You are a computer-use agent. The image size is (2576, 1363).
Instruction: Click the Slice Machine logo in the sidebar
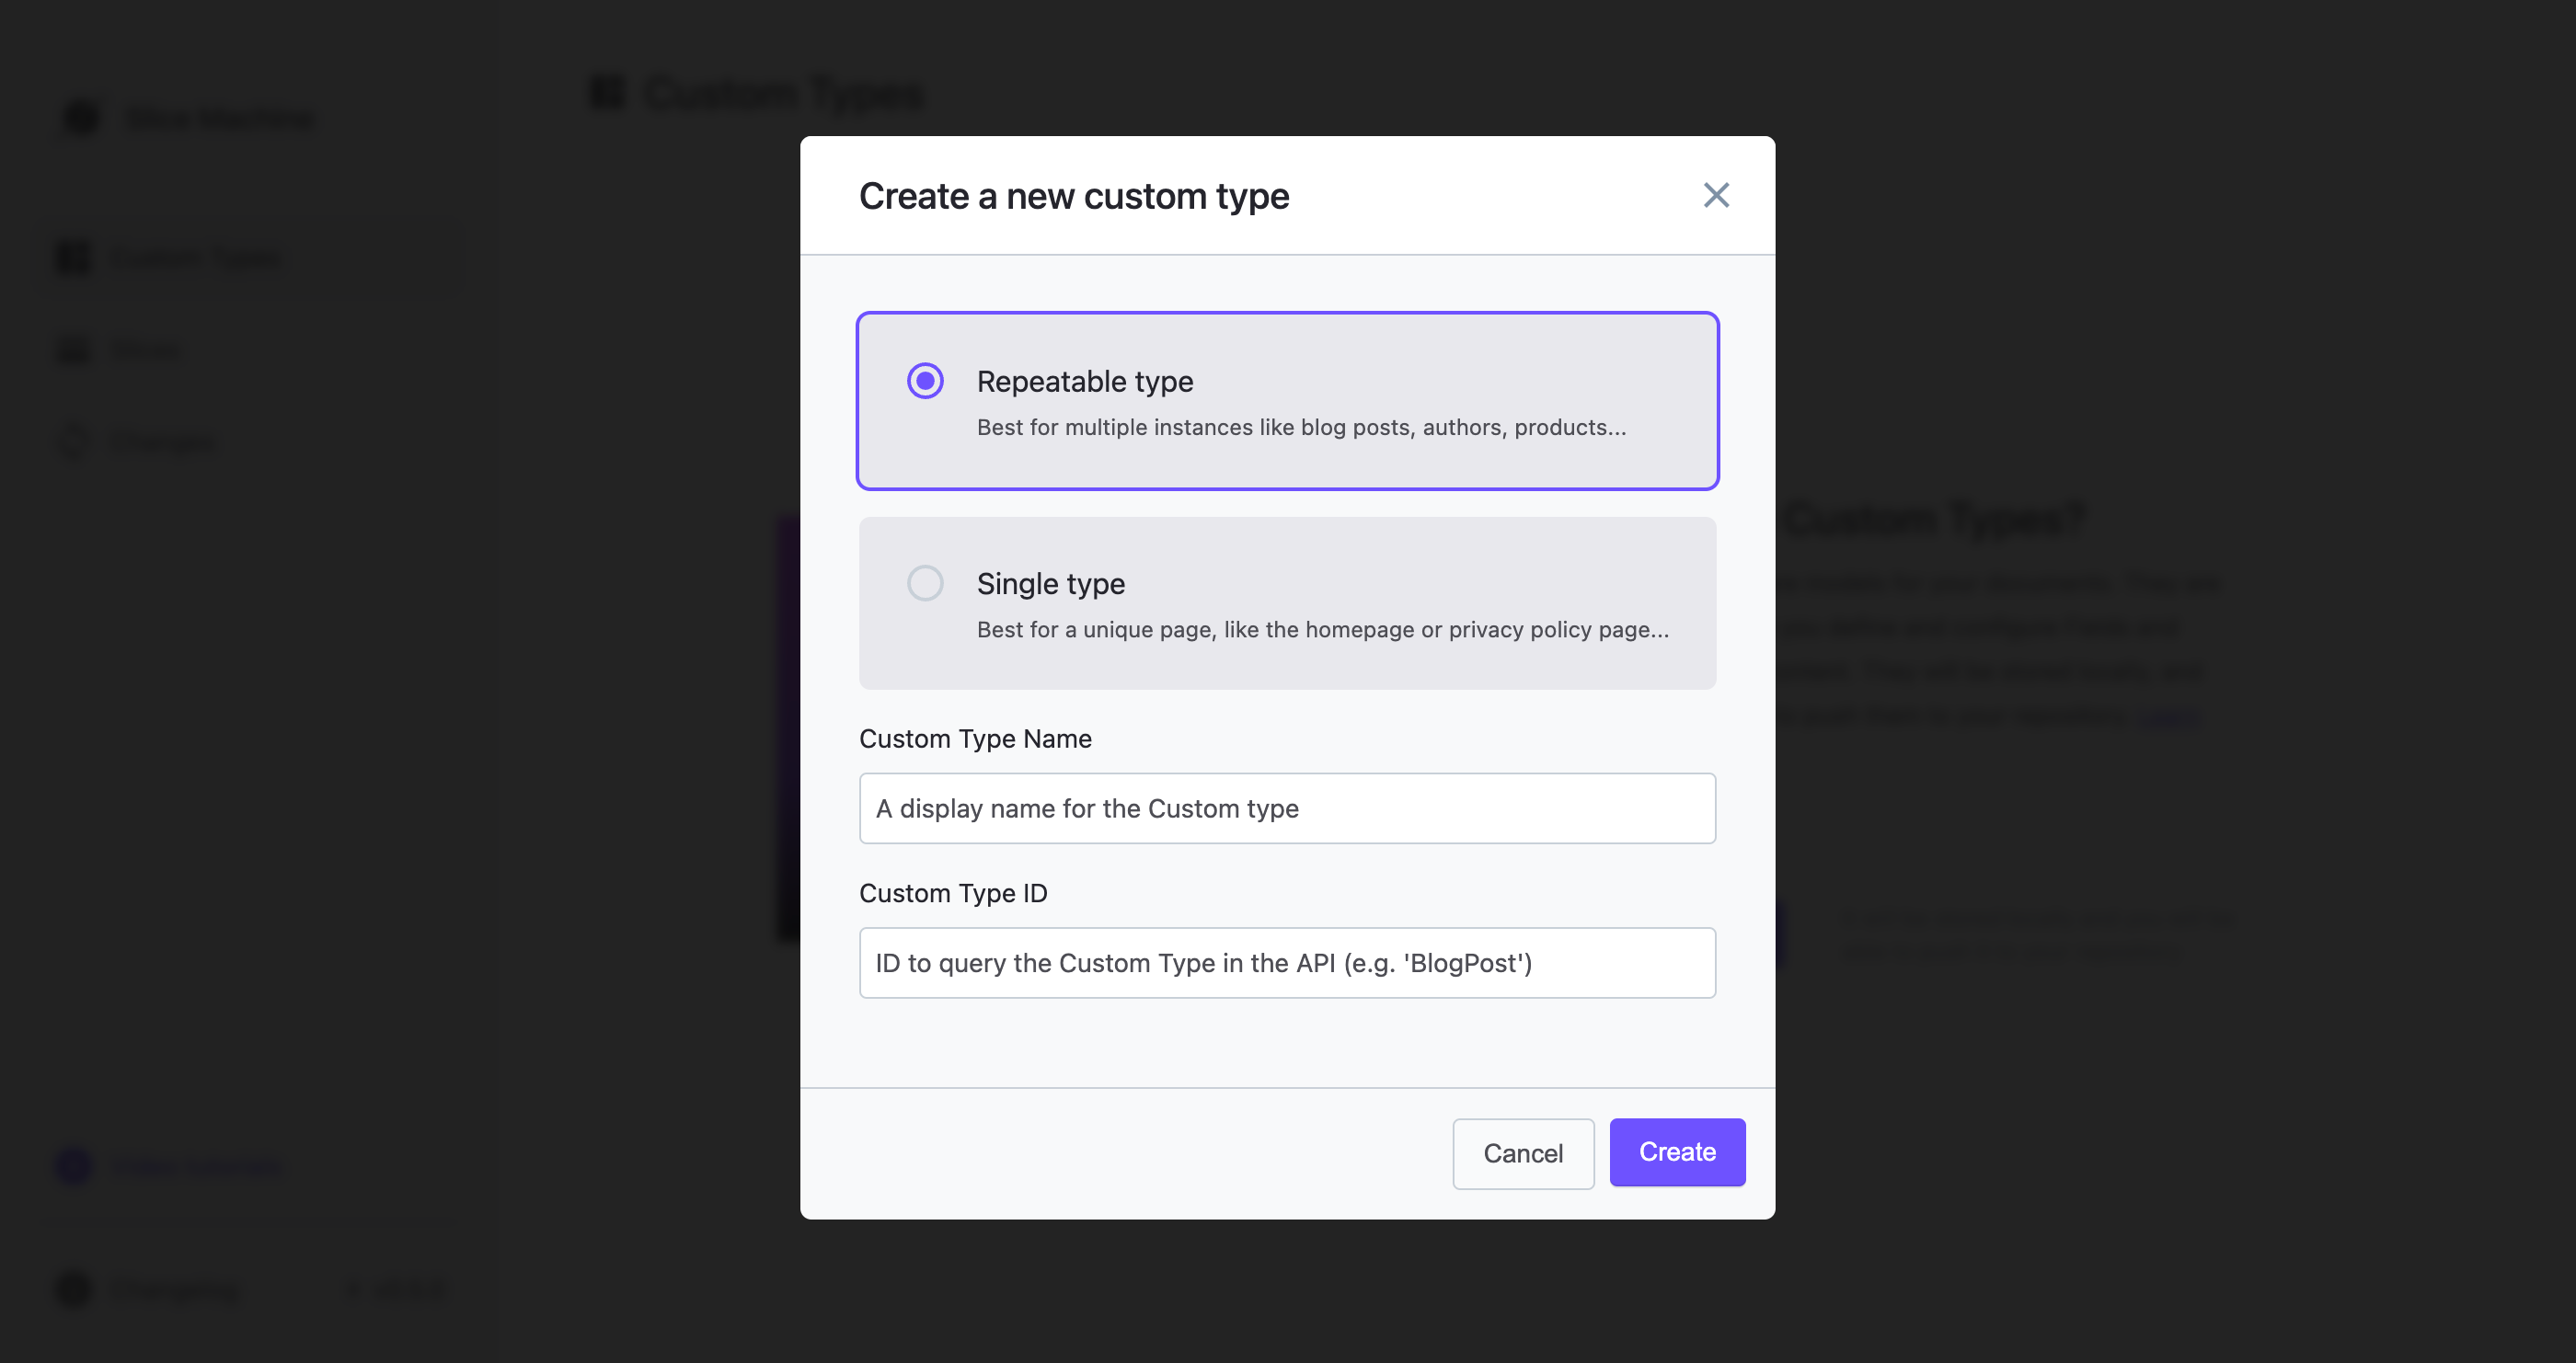pyautogui.click(x=79, y=117)
